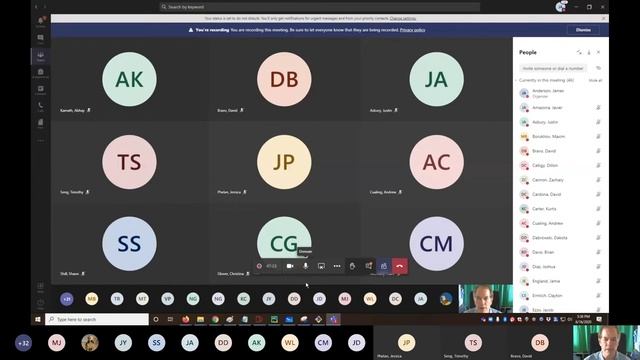
Task: Expand more apps ellipsis in left sidebar
Action: (40, 140)
